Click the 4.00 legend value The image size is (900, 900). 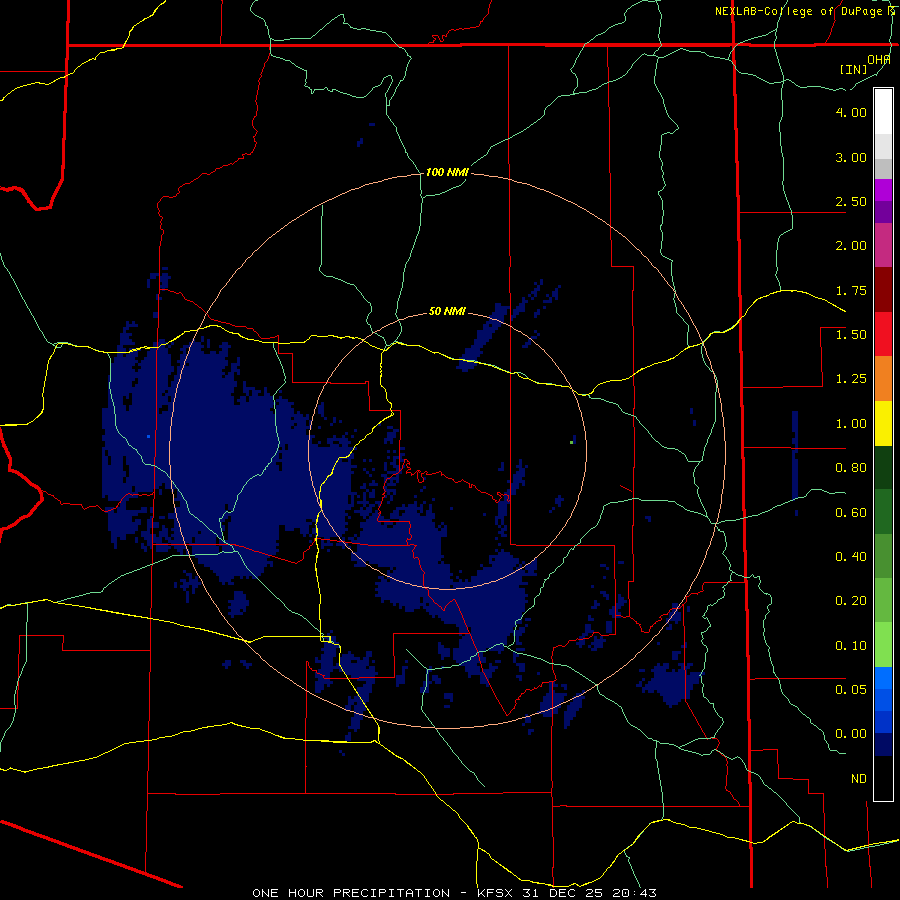(x=851, y=112)
